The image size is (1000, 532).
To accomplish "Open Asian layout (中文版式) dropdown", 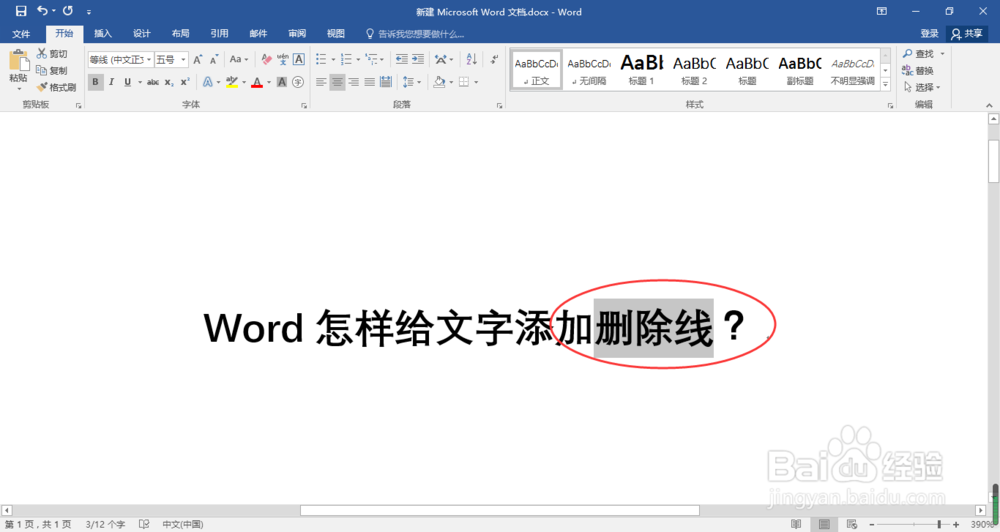I will click(x=444, y=59).
